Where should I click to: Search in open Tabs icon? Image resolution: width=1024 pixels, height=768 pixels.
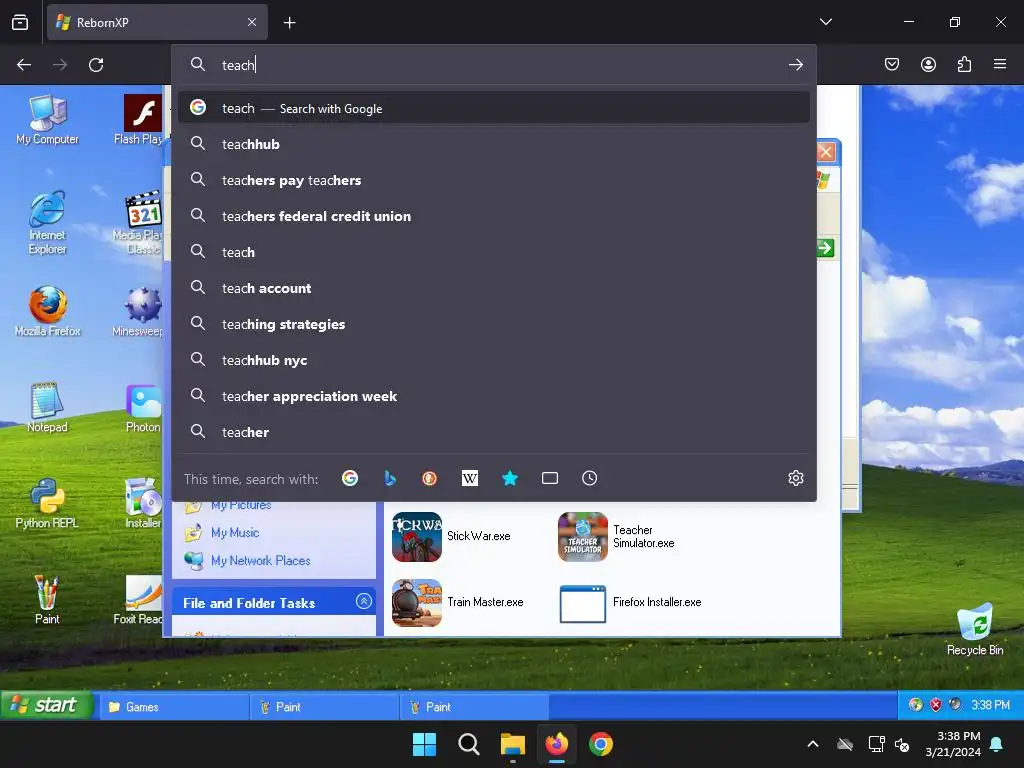coord(550,478)
